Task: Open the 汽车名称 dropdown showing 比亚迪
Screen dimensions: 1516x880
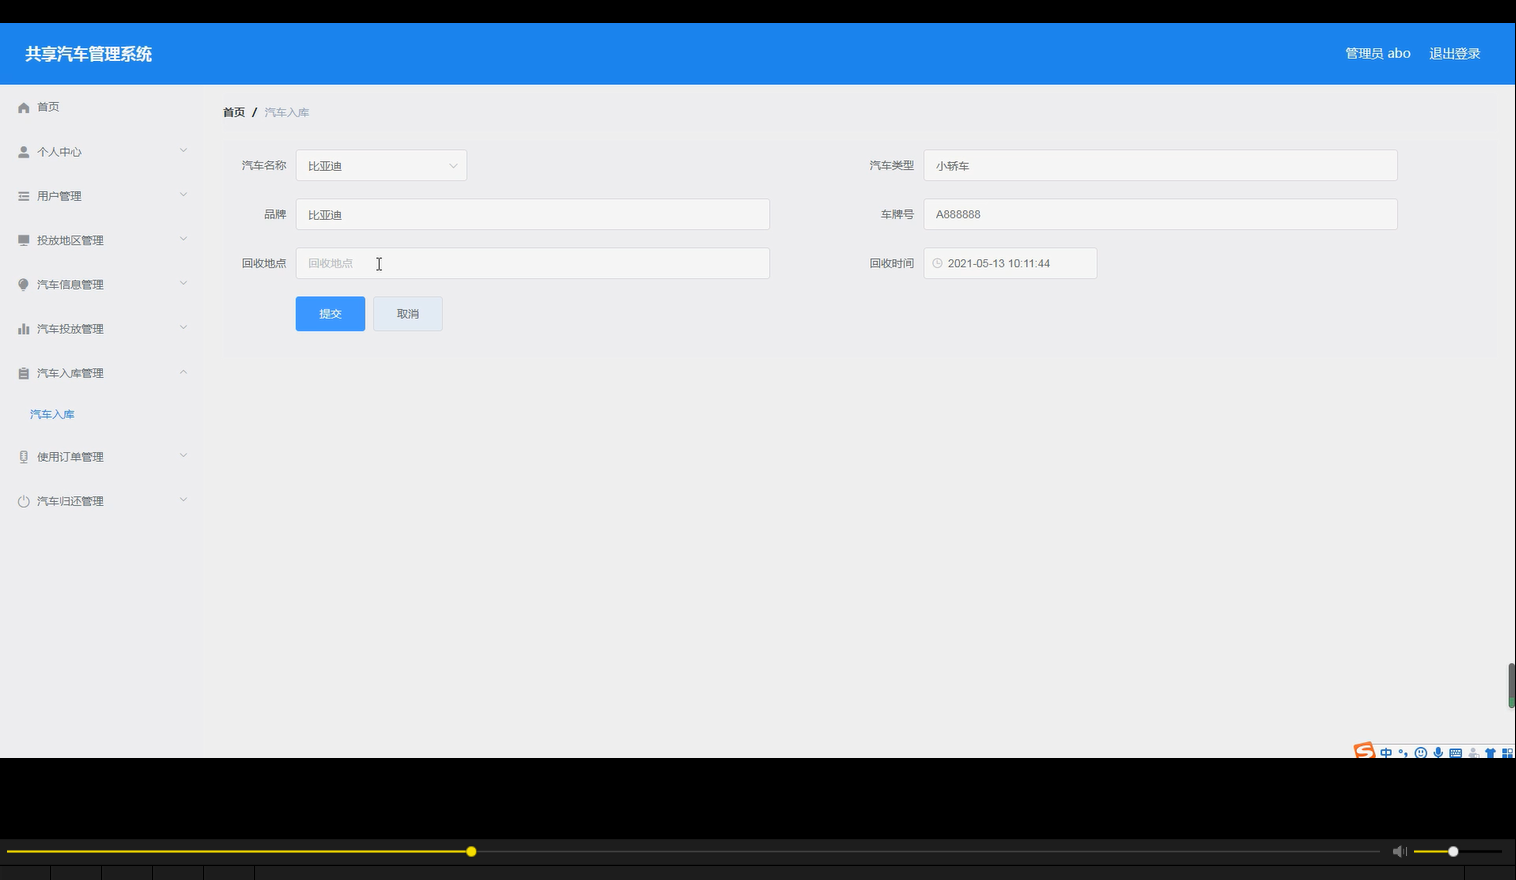Action: tap(381, 165)
